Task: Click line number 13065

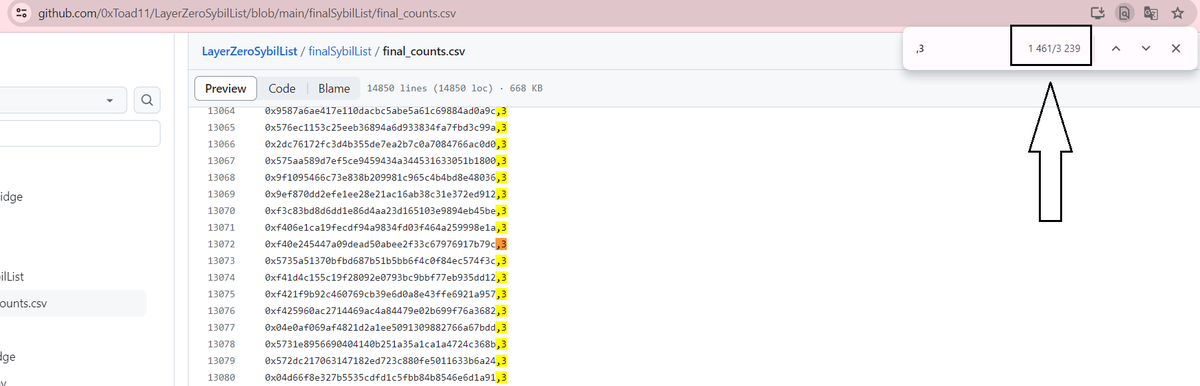Action: click(220, 127)
